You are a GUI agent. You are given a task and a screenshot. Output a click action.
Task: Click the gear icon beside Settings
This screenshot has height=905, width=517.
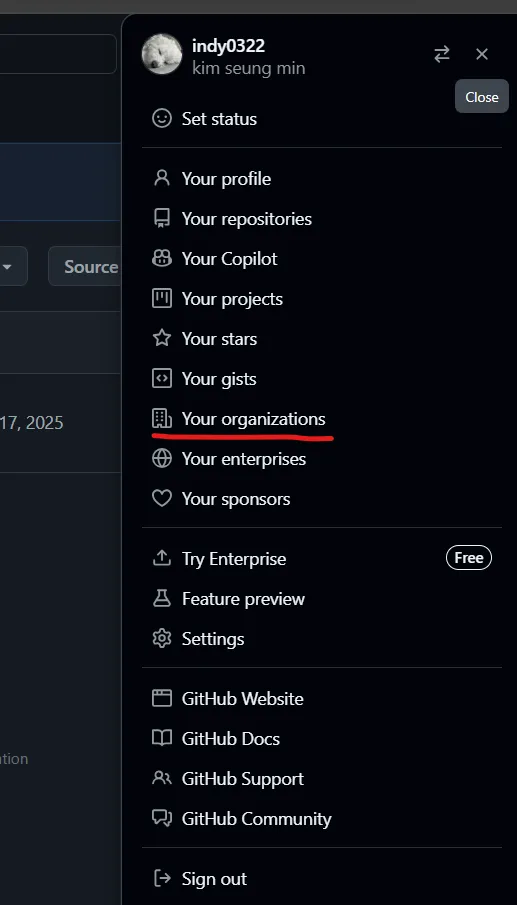coord(162,638)
